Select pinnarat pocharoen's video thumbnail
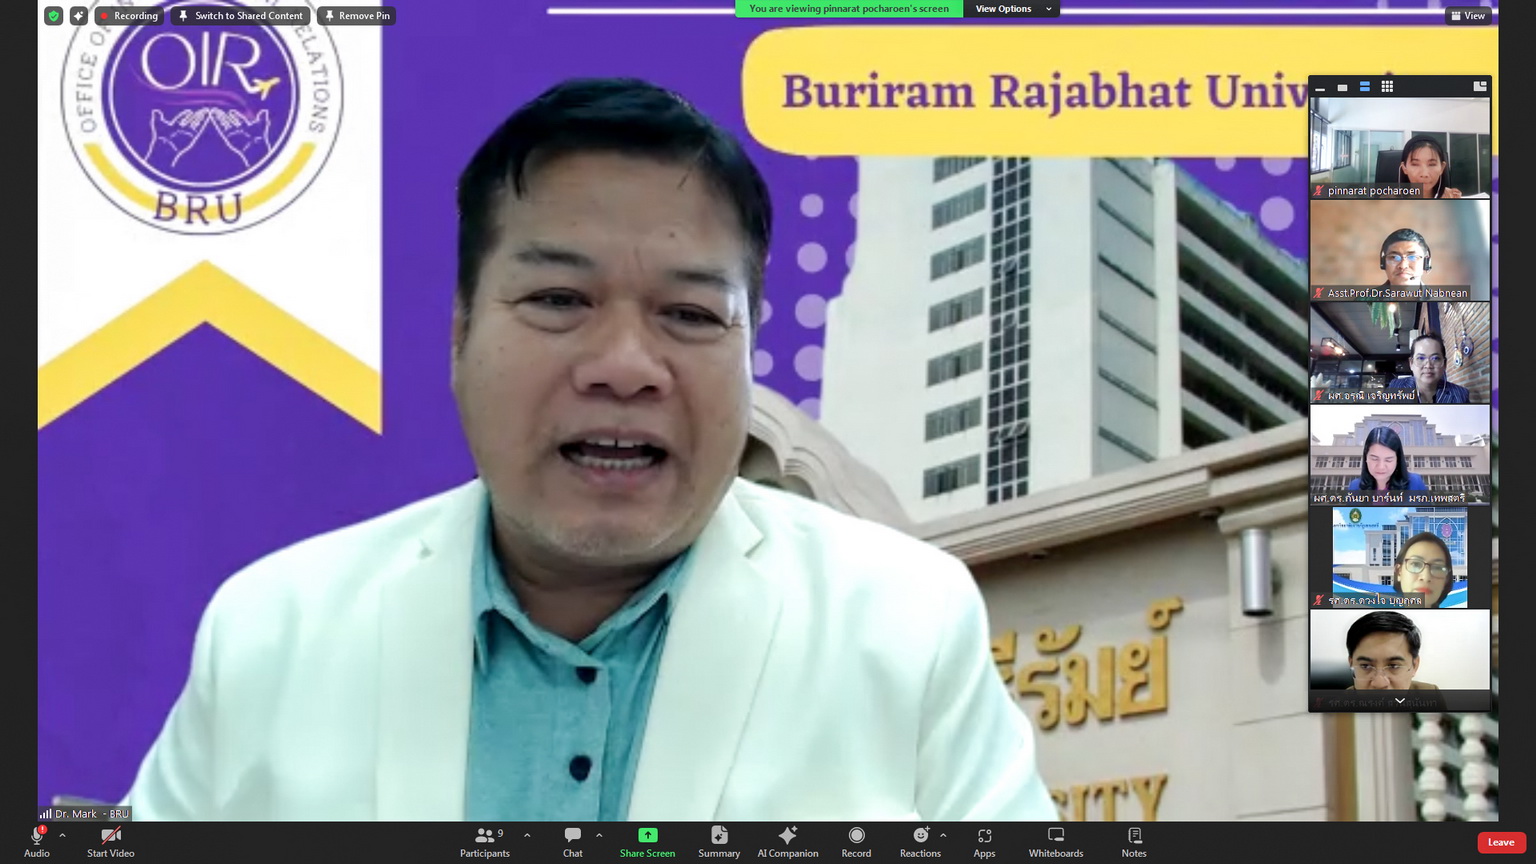1536x864 pixels. (x=1400, y=148)
